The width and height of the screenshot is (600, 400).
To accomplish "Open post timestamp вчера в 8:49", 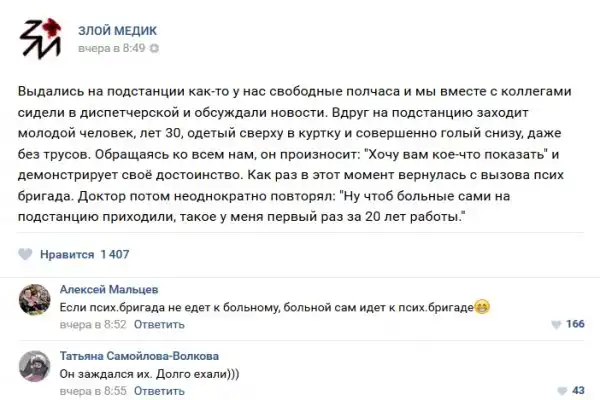I will point(112,47).
